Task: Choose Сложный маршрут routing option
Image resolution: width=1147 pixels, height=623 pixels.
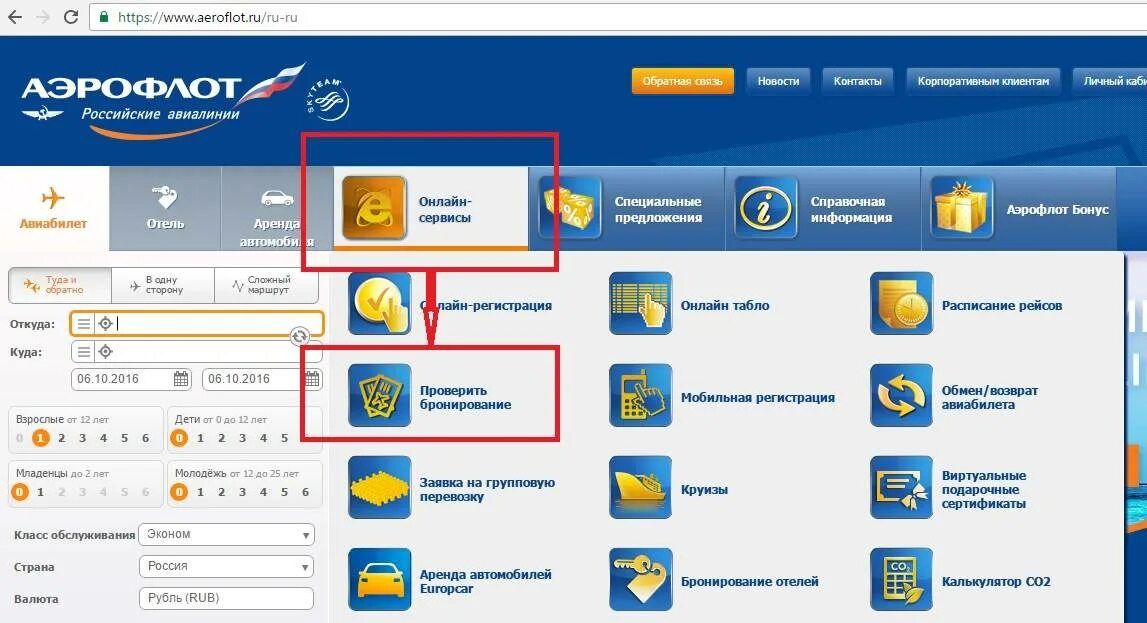Action: click(x=262, y=285)
